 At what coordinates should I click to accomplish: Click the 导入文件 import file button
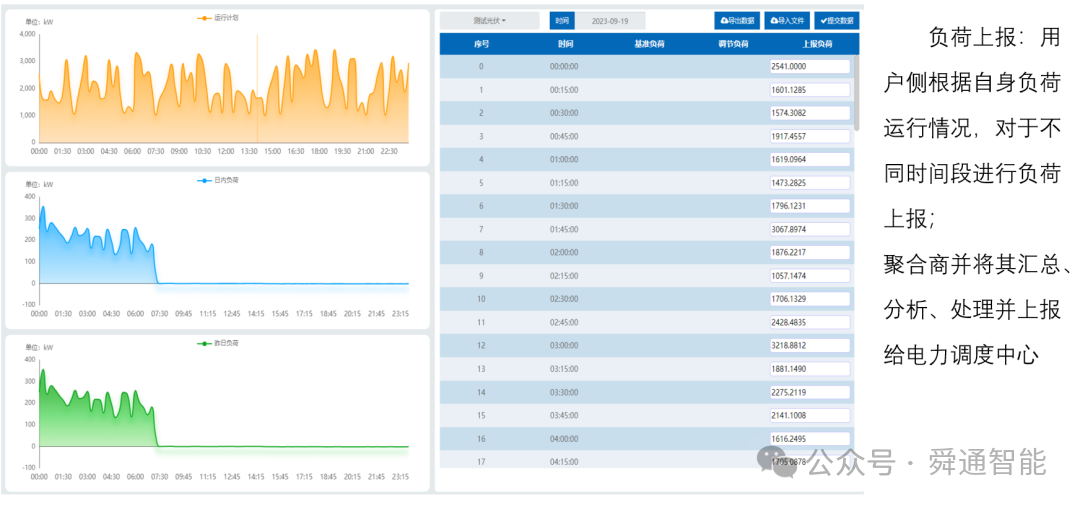(x=787, y=21)
